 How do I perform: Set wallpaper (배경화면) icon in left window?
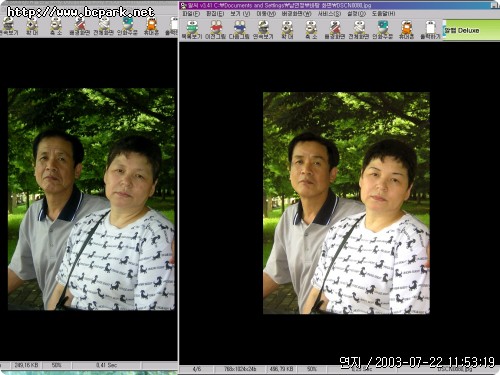coord(80,26)
